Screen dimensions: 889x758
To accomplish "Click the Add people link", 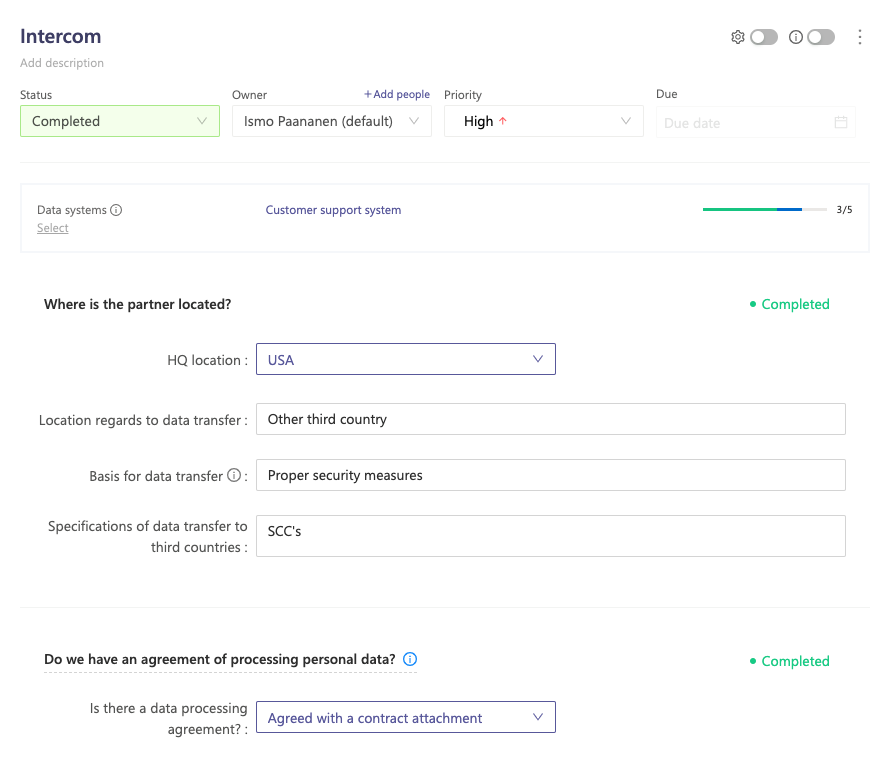I will click(397, 94).
